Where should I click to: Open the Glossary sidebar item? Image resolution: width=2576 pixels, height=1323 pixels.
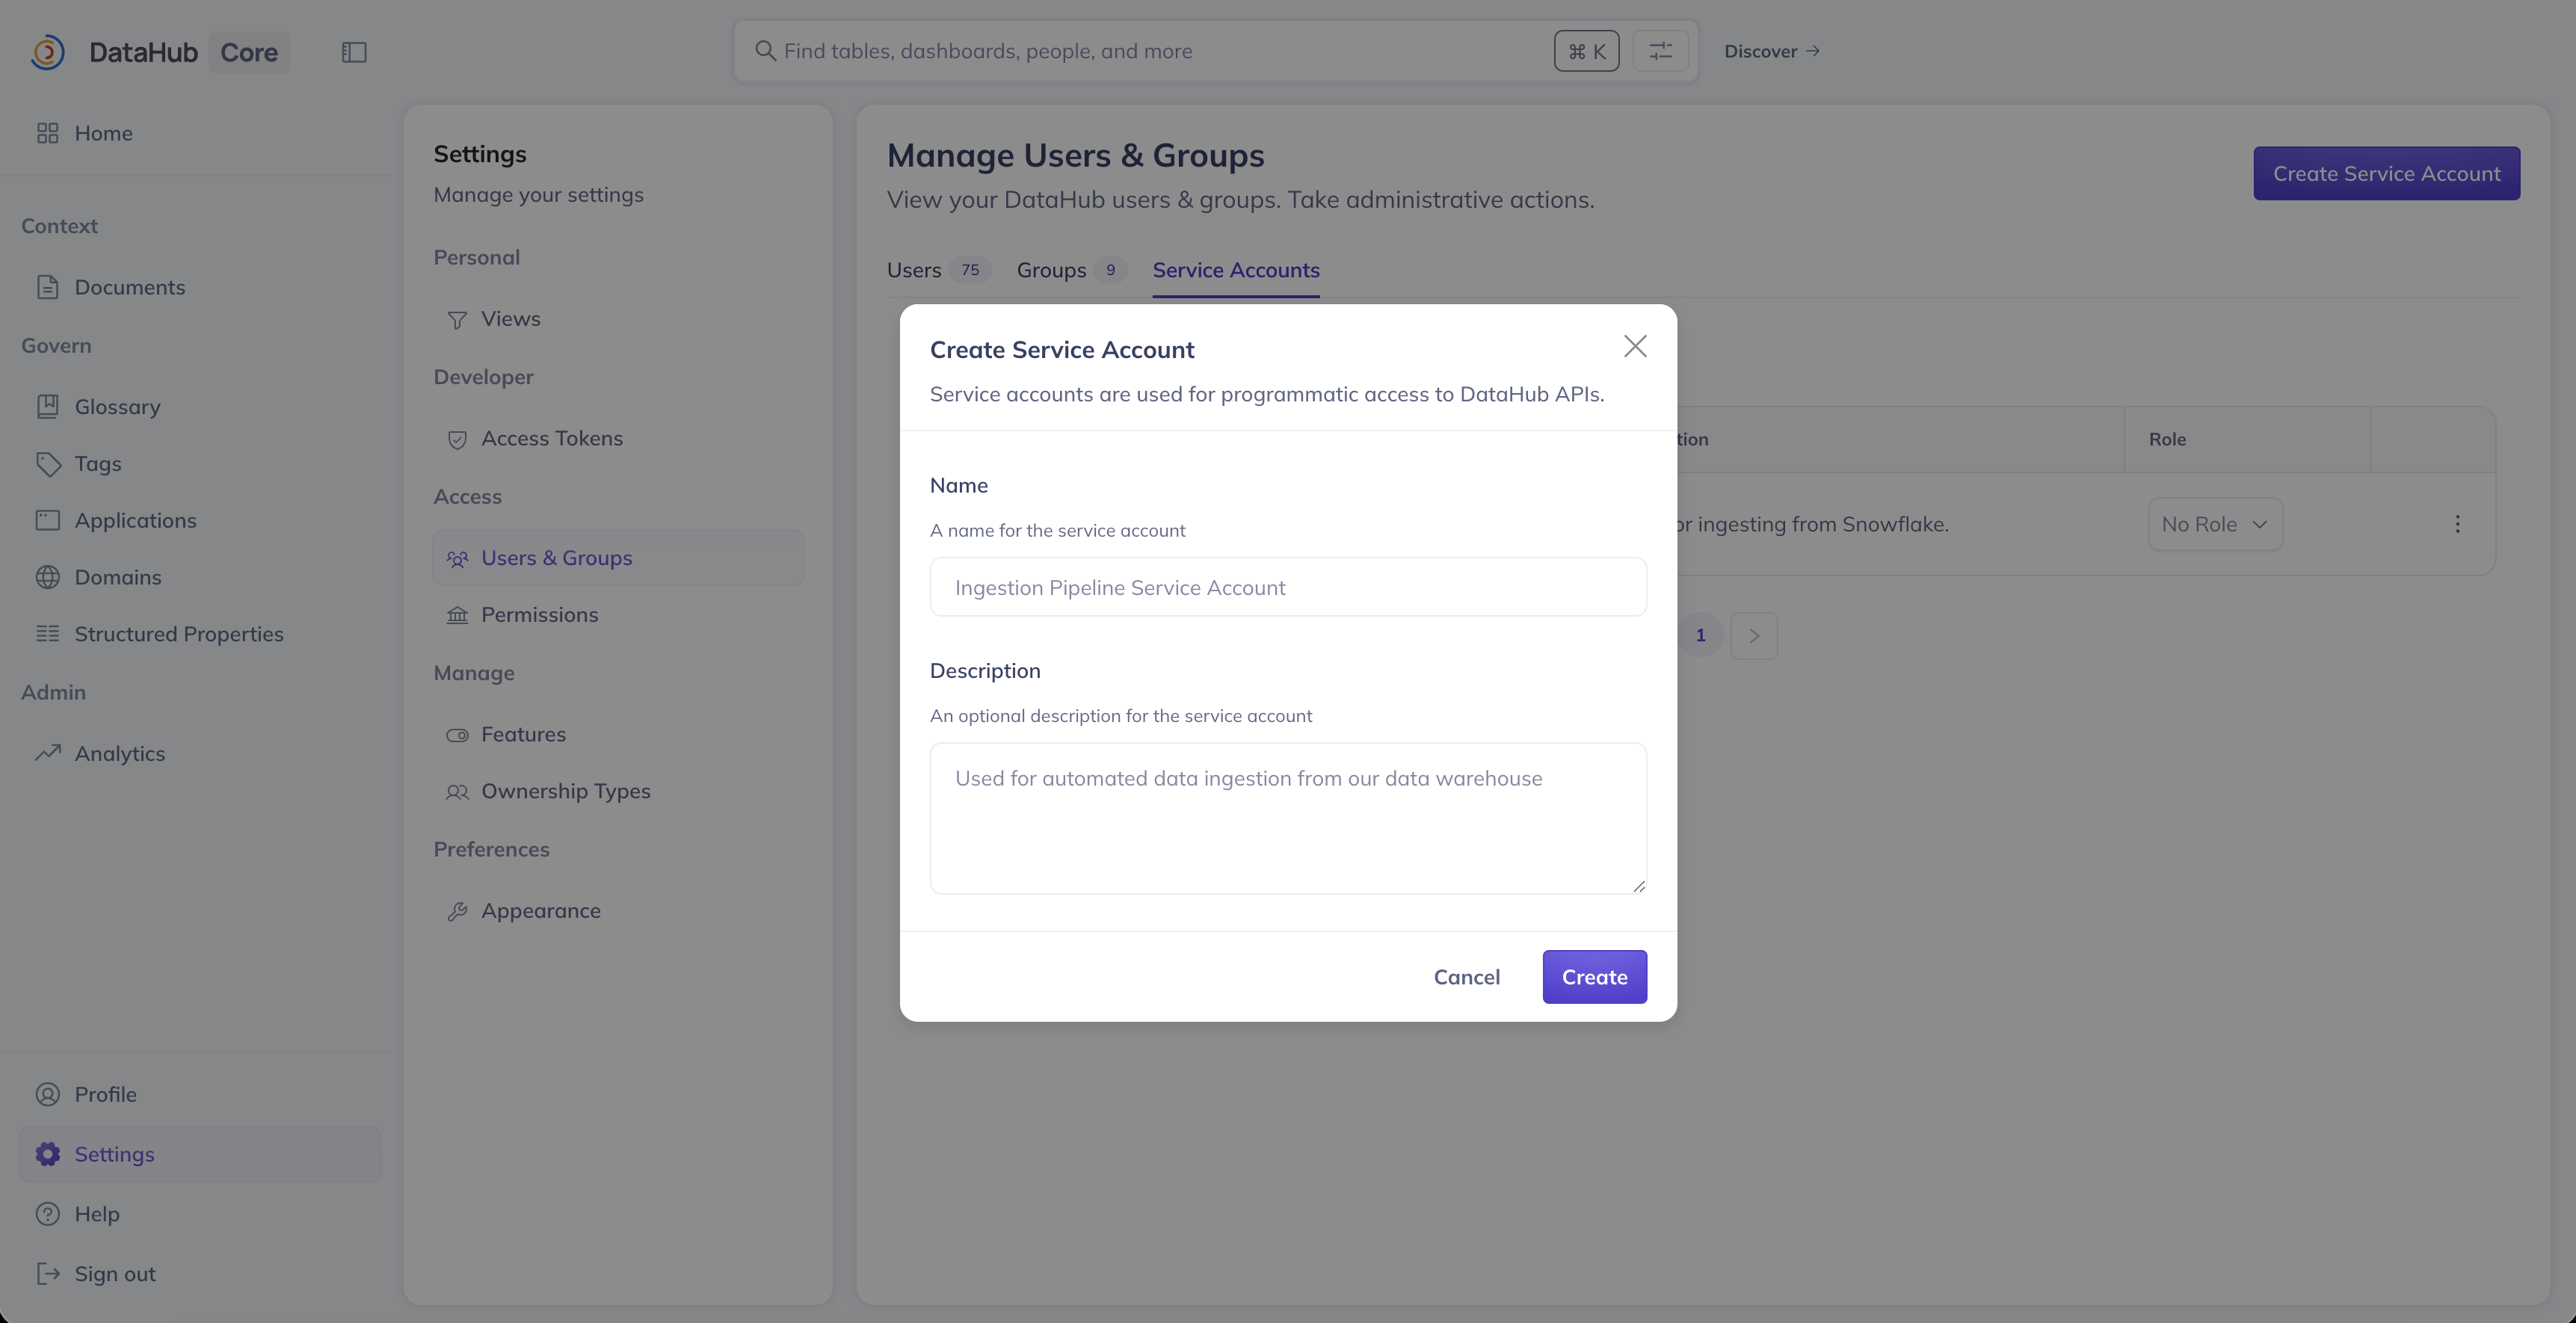click(117, 407)
